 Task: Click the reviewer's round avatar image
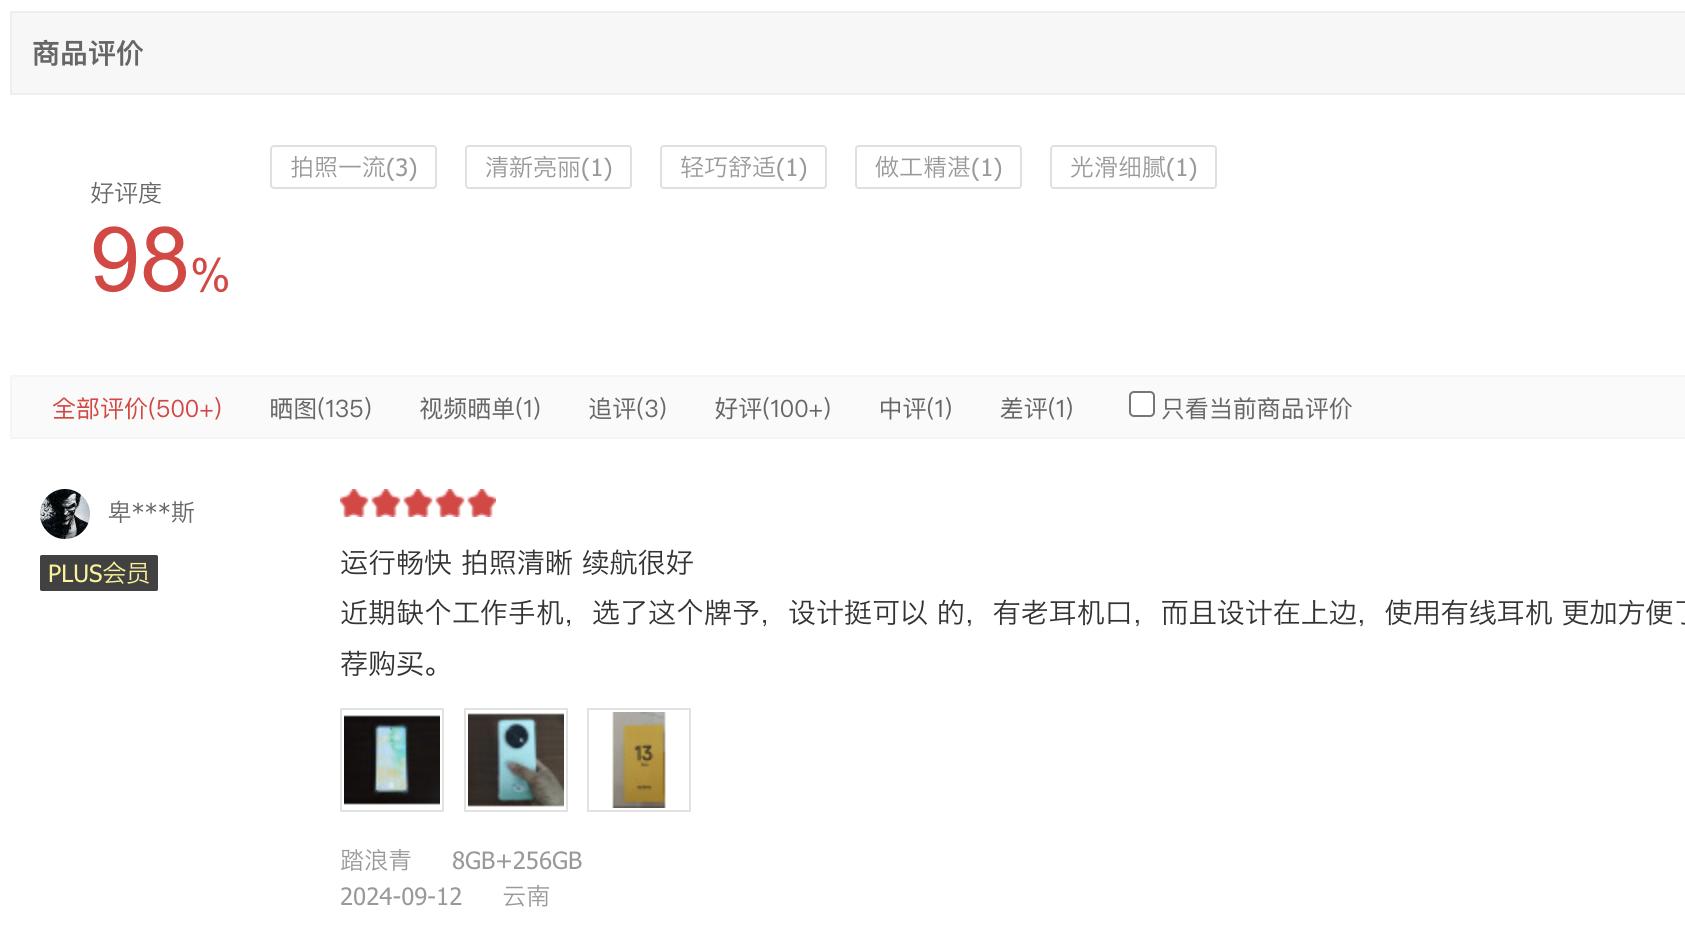pyautogui.click(x=65, y=514)
